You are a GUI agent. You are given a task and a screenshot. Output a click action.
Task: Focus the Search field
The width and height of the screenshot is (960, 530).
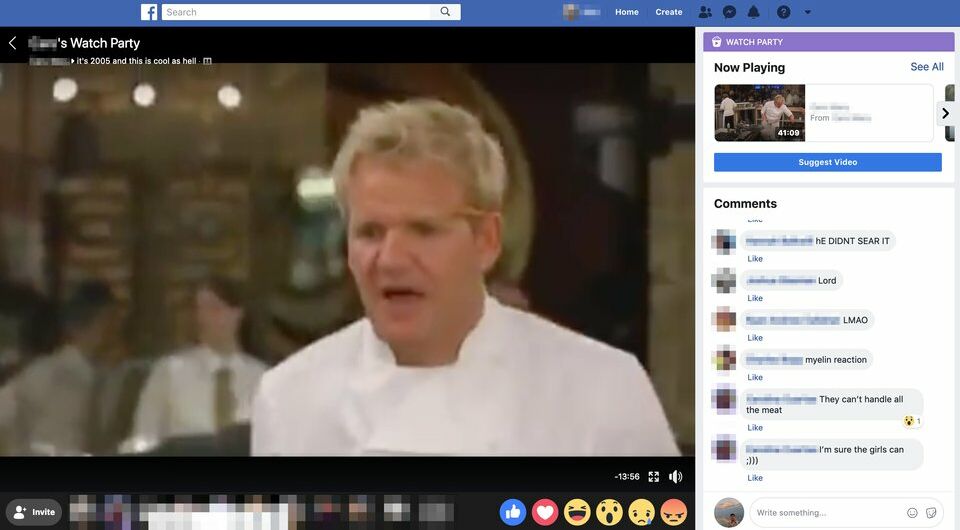[297, 12]
